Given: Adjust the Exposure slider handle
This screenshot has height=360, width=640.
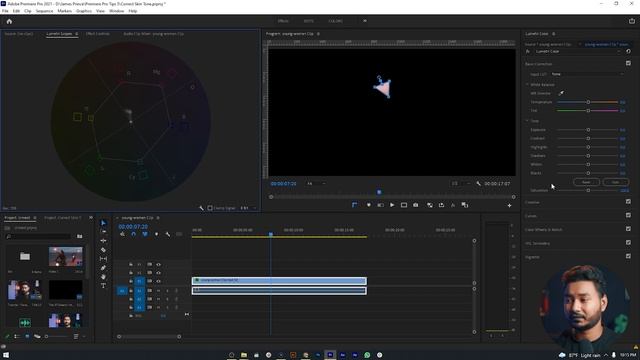Looking at the screenshot, I should coord(588,130).
